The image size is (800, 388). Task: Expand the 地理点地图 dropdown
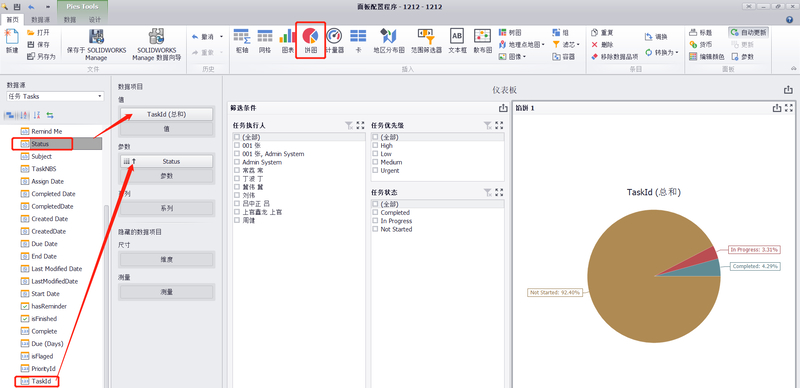coord(543,44)
